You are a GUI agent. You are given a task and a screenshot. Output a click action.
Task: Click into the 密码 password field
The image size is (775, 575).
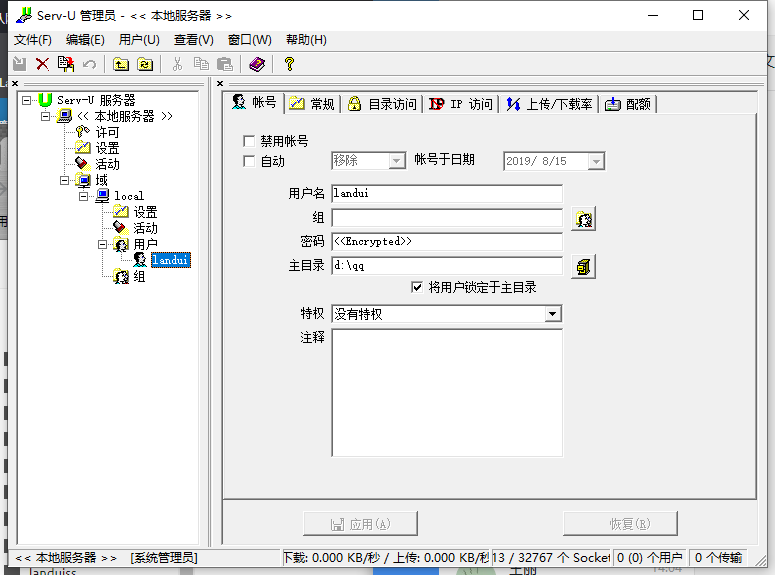(x=447, y=241)
